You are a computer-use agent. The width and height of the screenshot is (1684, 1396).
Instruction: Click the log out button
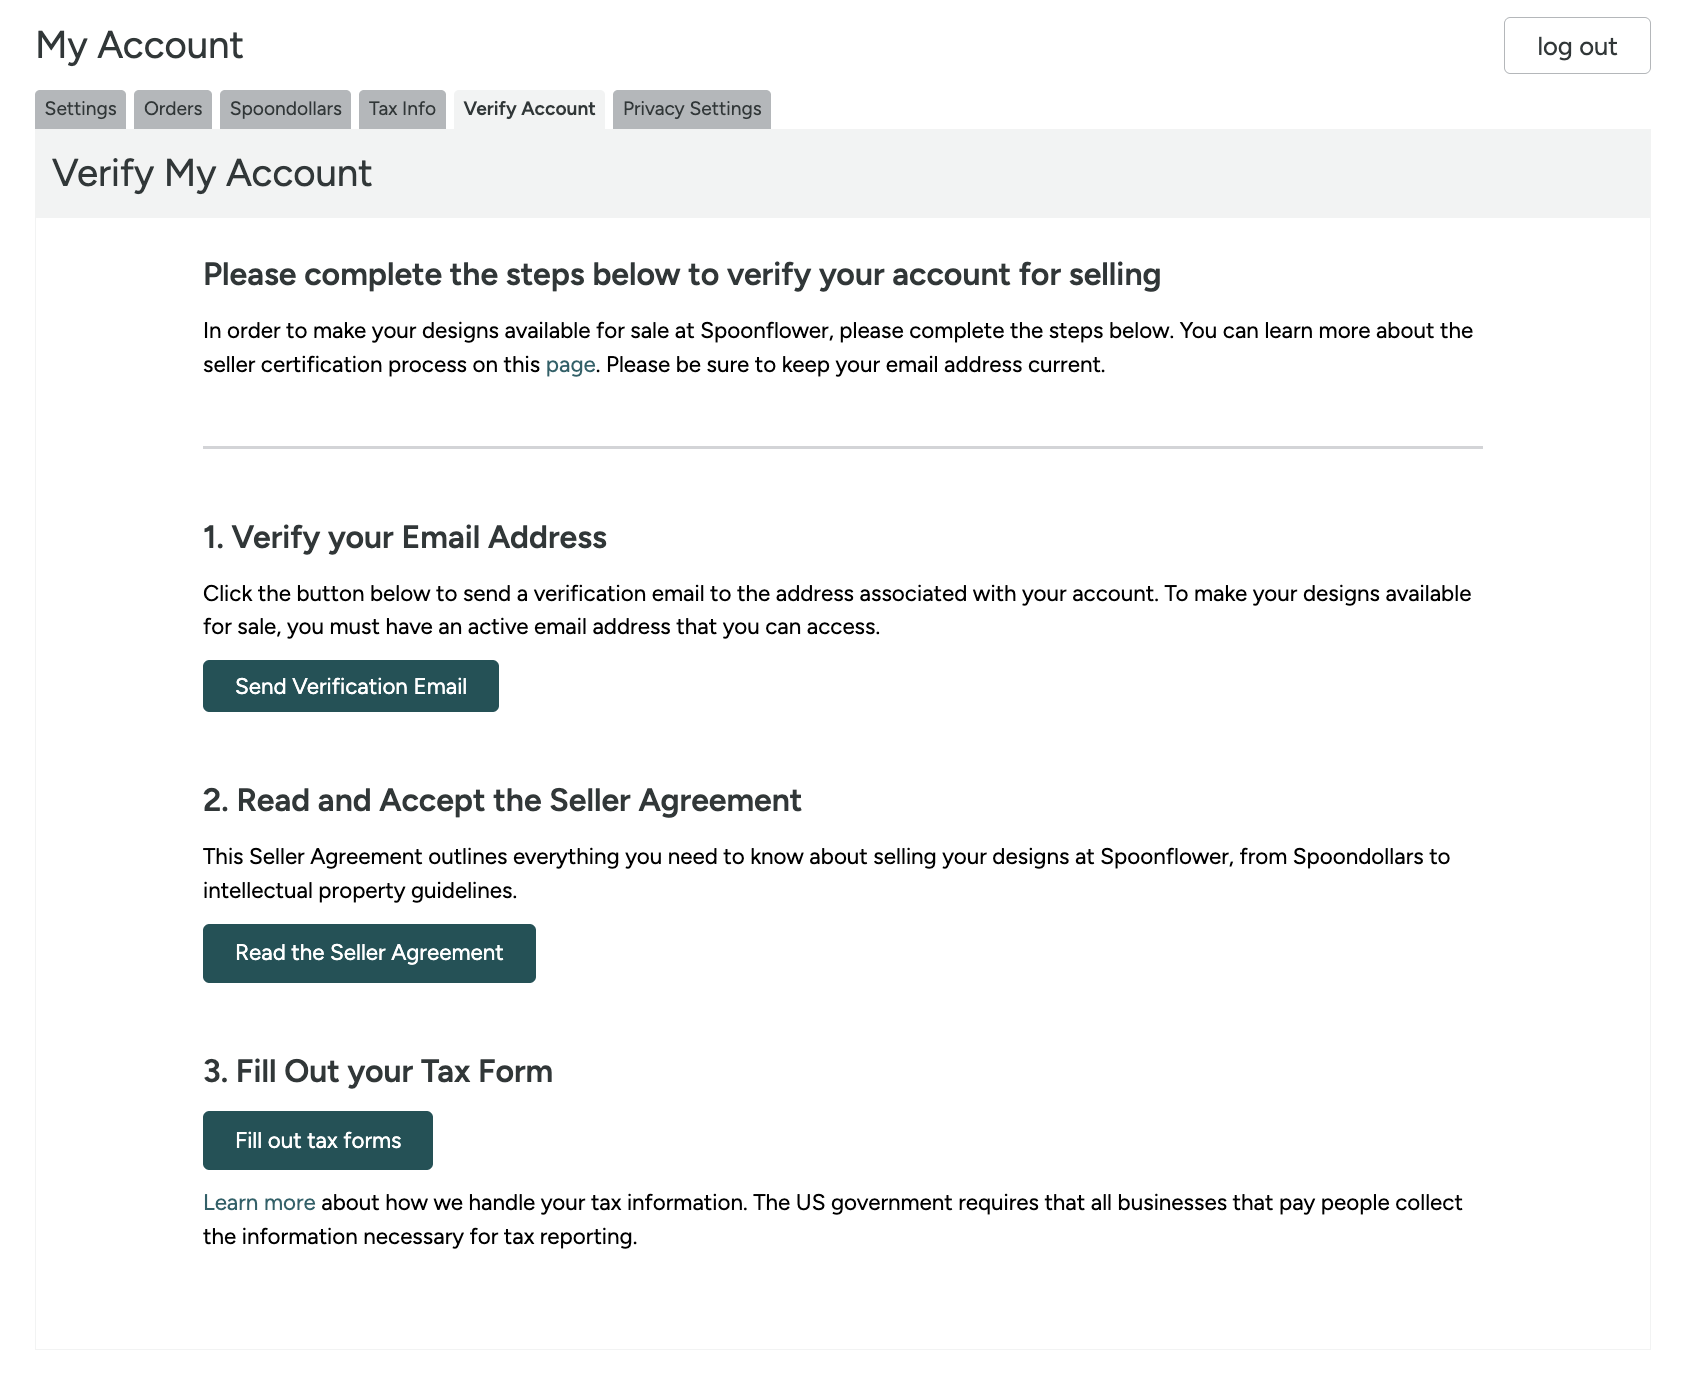(x=1576, y=45)
